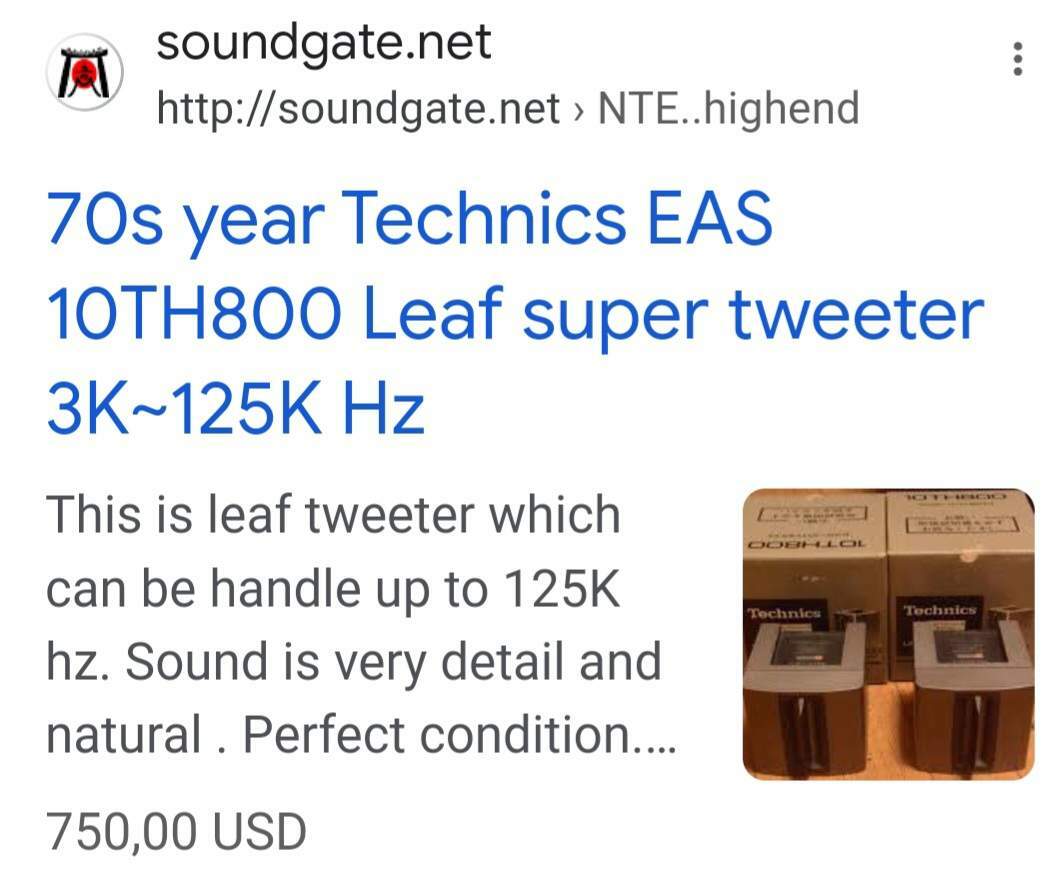1060x885 pixels.
Task: Open the '70s year Technics EAS' title link
Action: 410,220
